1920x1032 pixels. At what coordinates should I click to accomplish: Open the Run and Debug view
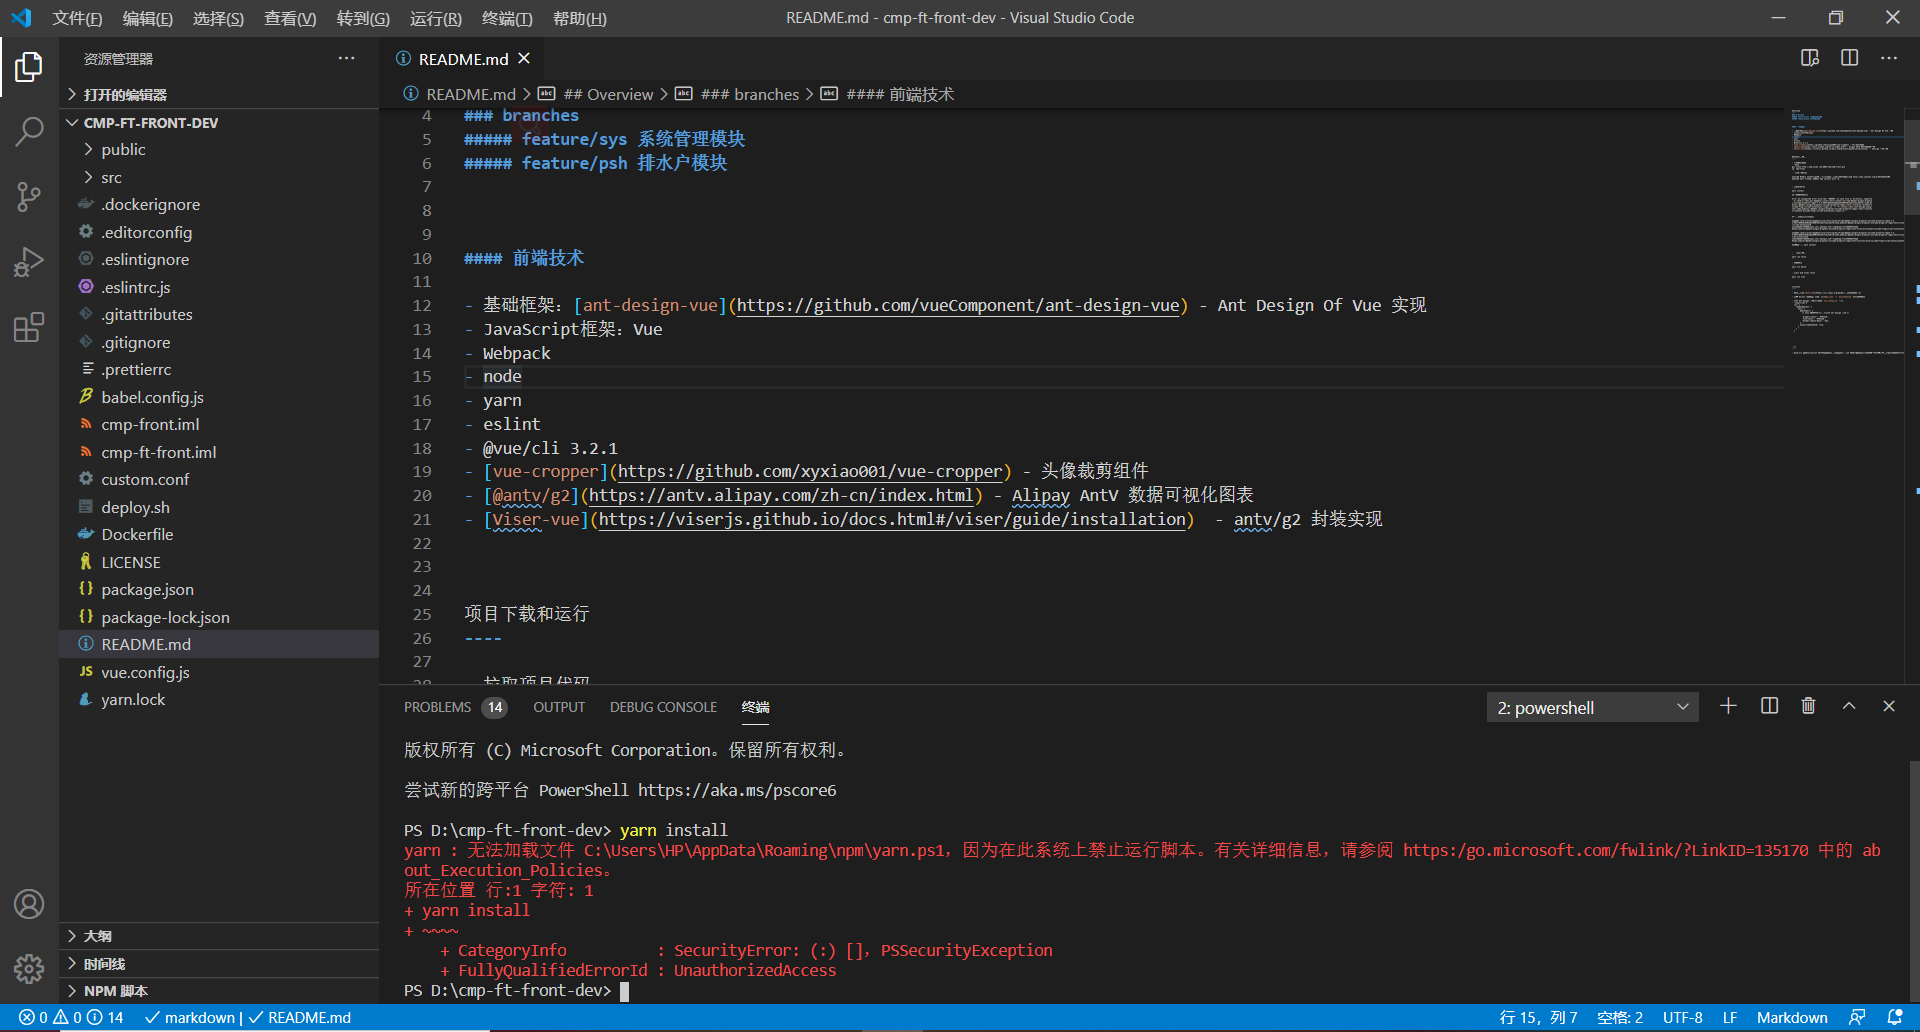pyautogui.click(x=29, y=262)
